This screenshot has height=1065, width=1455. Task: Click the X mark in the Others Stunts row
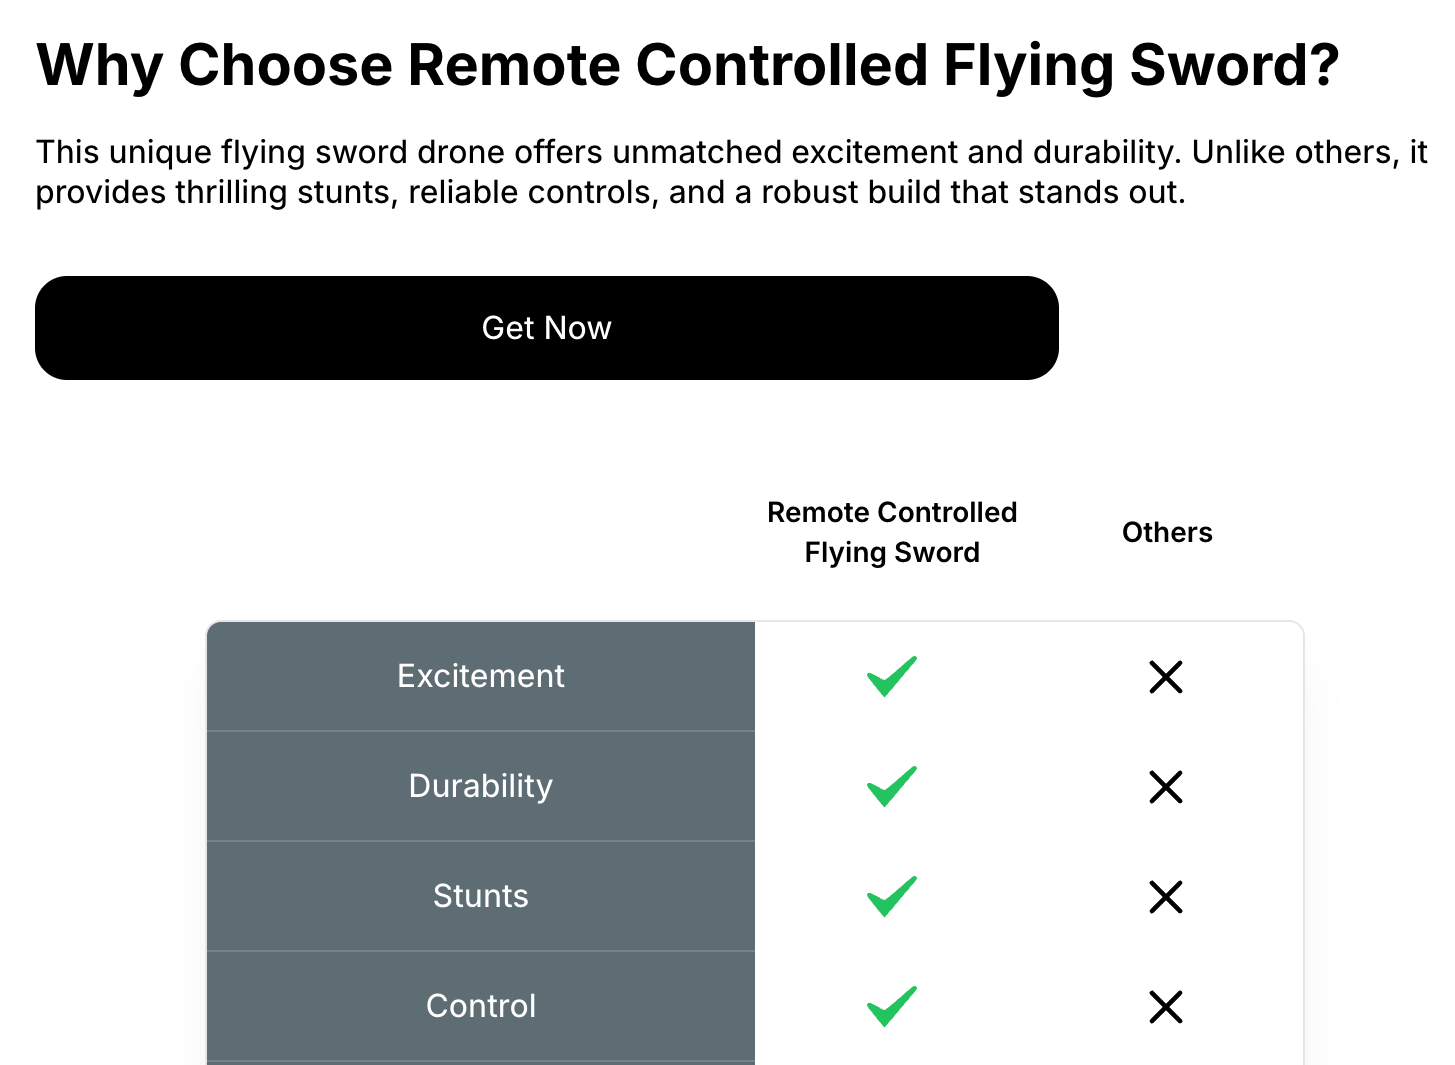[1166, 897]
